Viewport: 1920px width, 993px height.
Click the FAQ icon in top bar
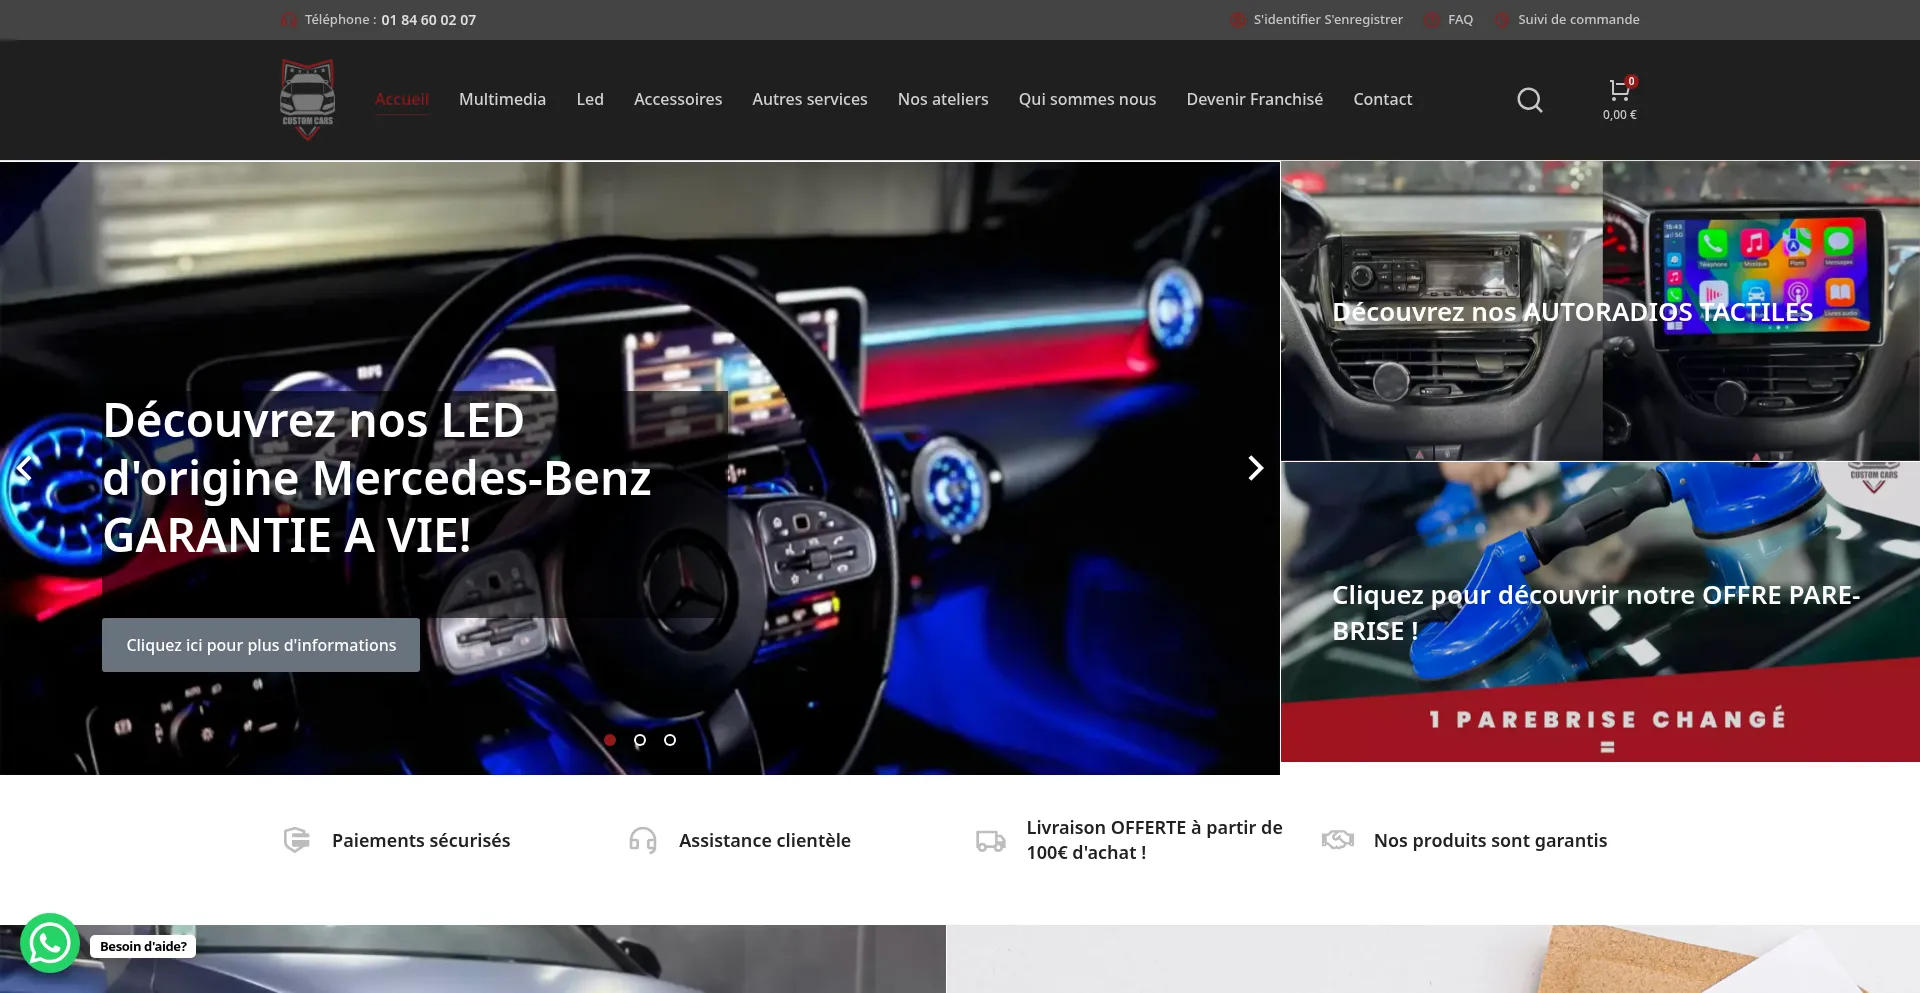(1432, 20)
